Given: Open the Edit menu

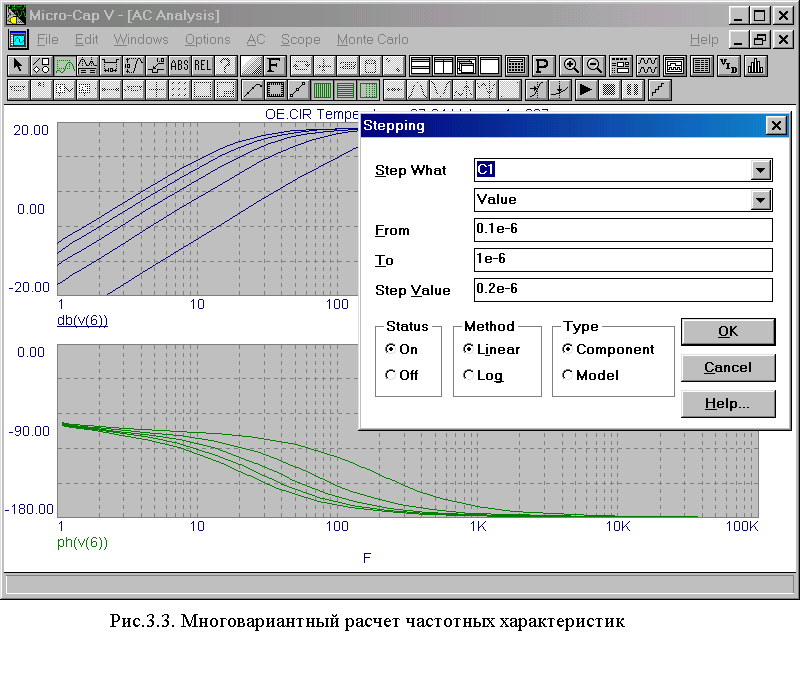Looking at the screenshot, I should 86,39.
